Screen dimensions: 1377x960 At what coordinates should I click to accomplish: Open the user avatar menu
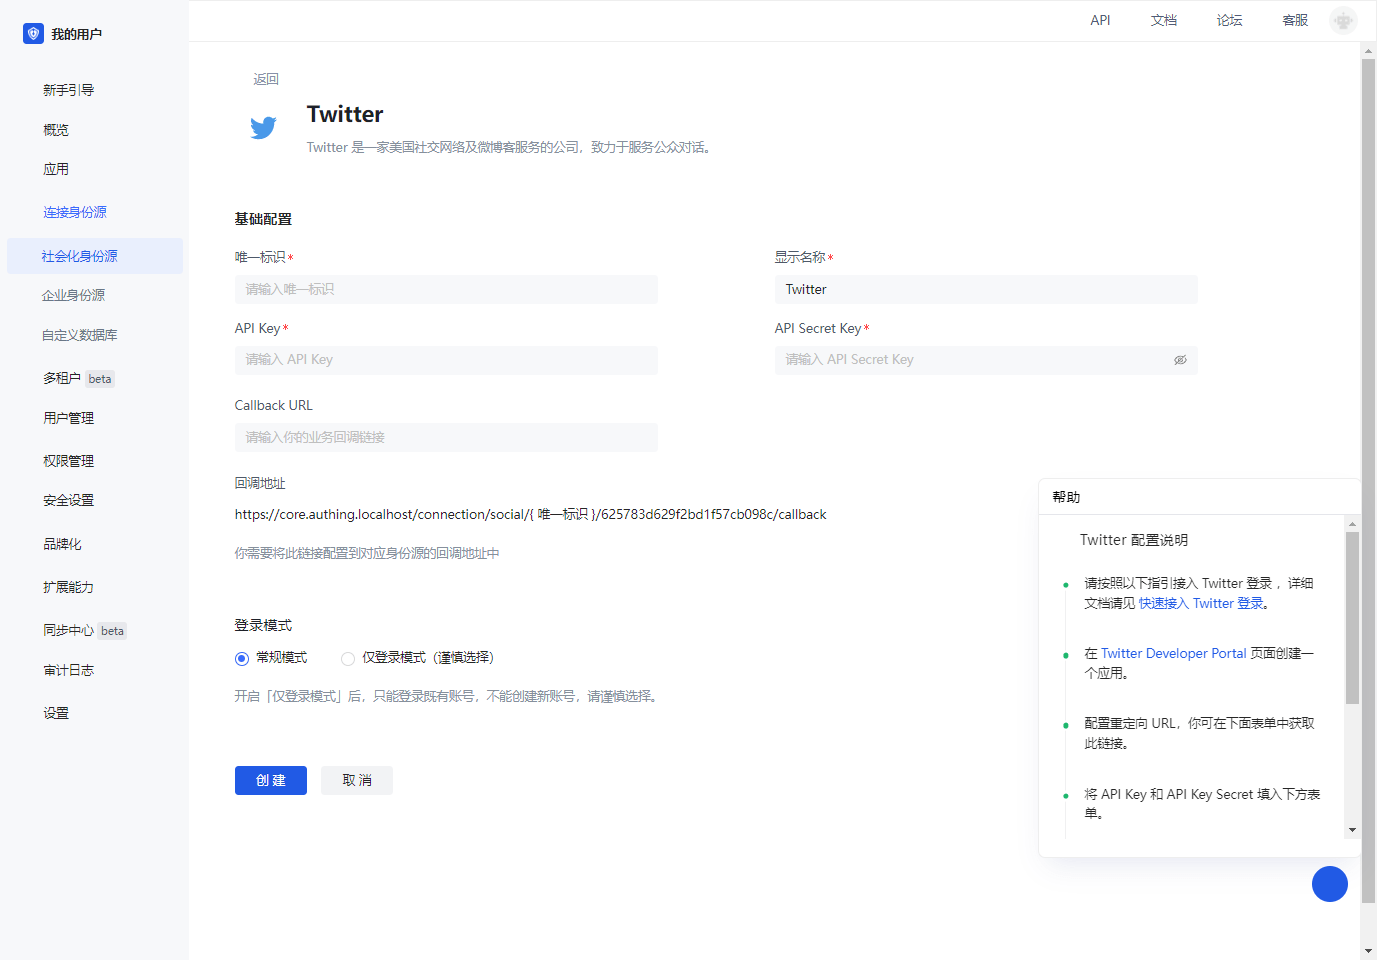[x=1343, y=20]
